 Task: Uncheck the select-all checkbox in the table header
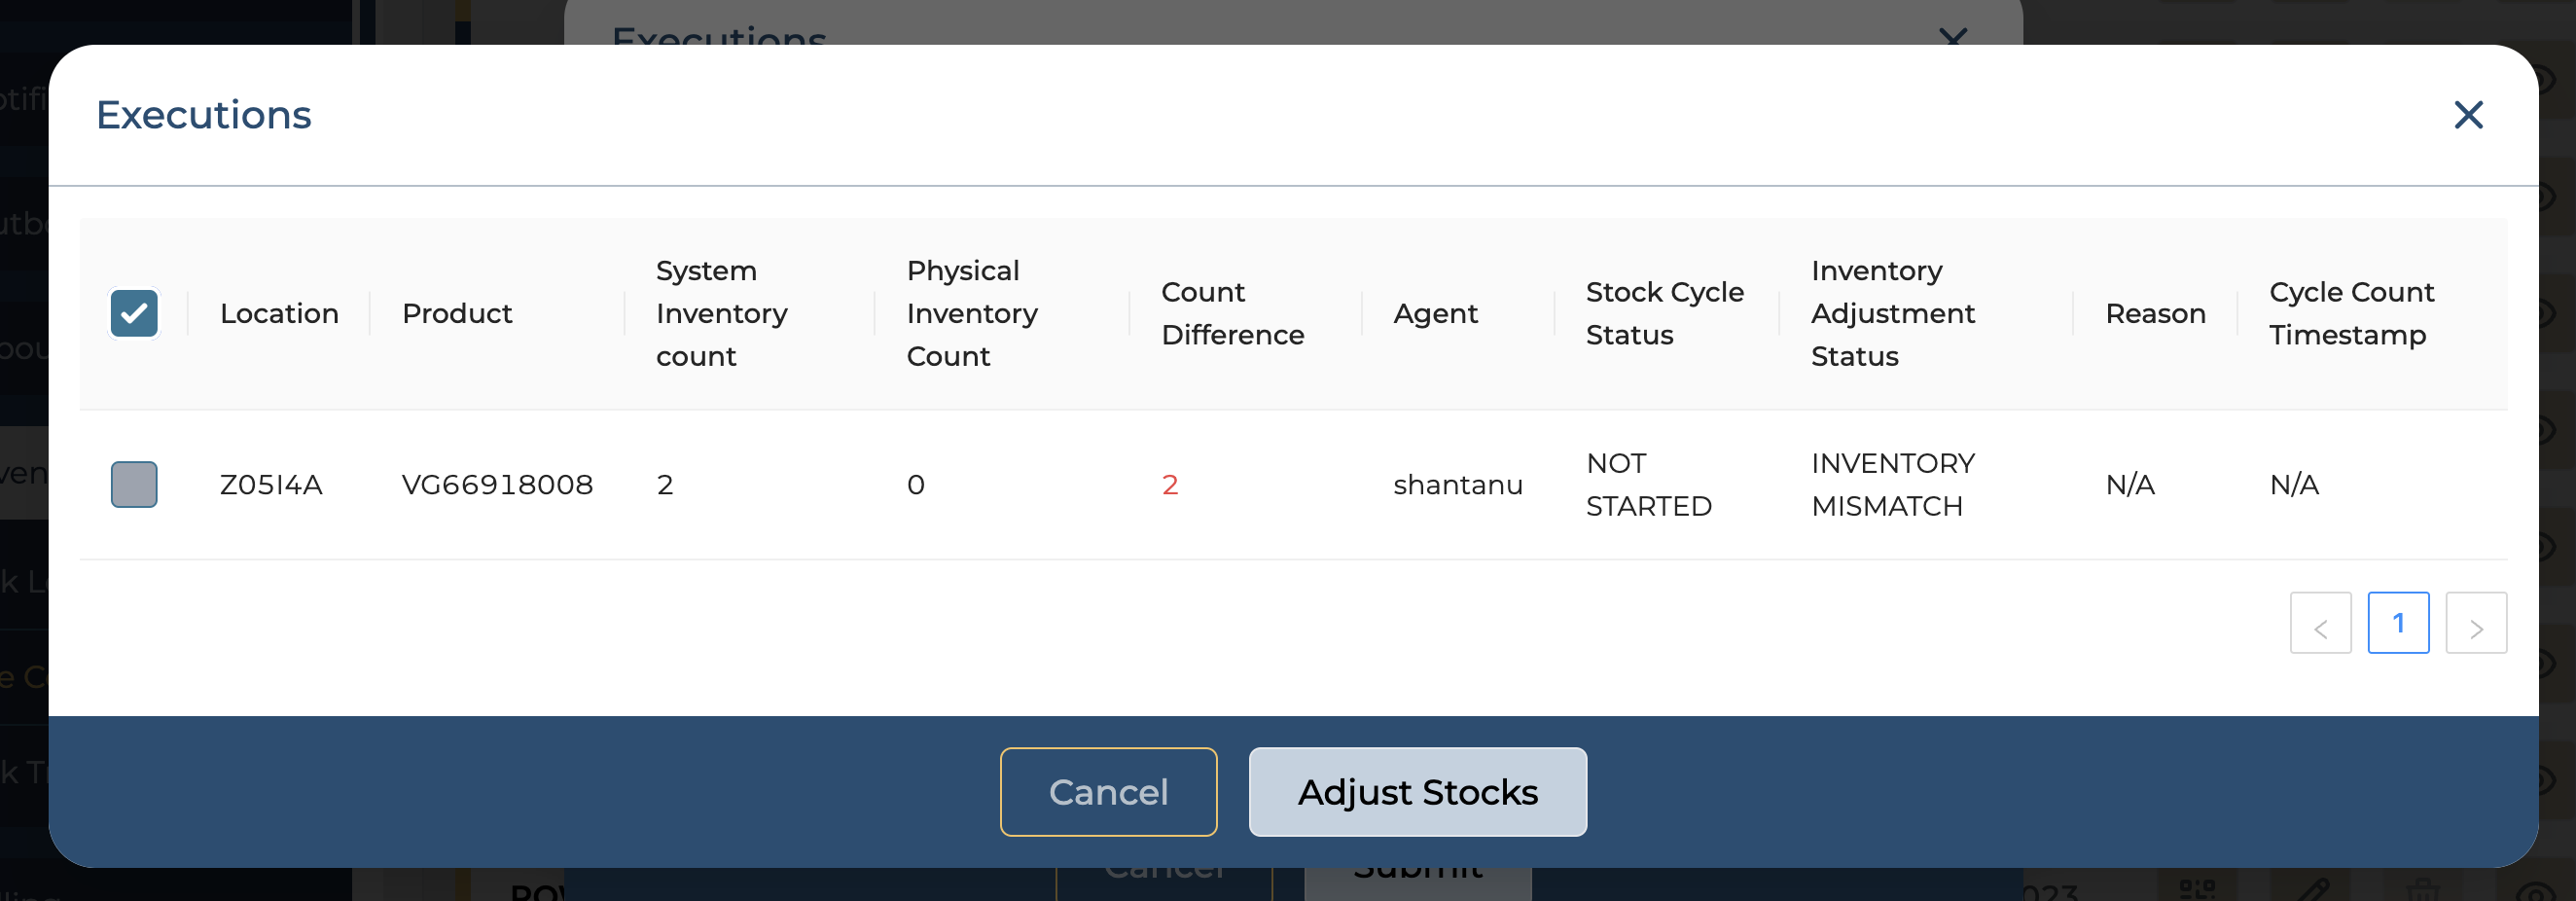(x=134, y=313)
